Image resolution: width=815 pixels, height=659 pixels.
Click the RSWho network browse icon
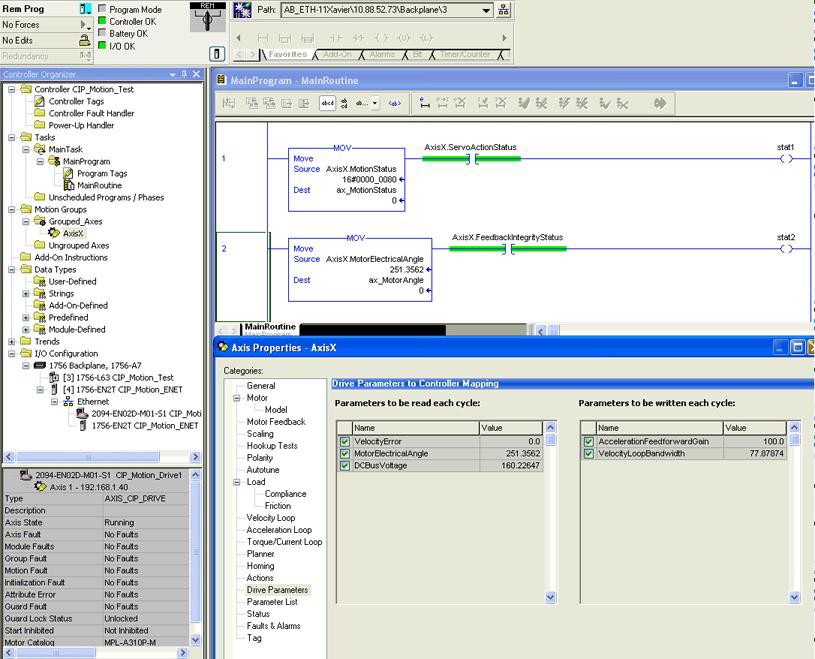[503, 10]
